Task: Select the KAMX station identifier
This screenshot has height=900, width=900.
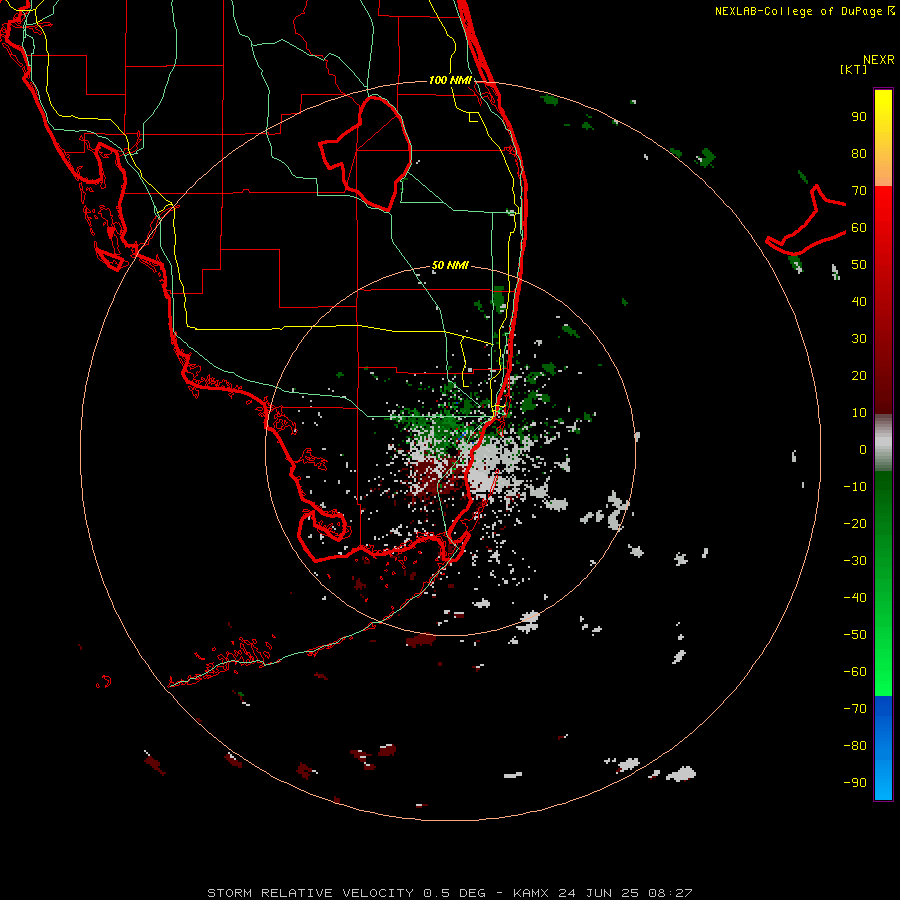Action: (x=532, y=893)
